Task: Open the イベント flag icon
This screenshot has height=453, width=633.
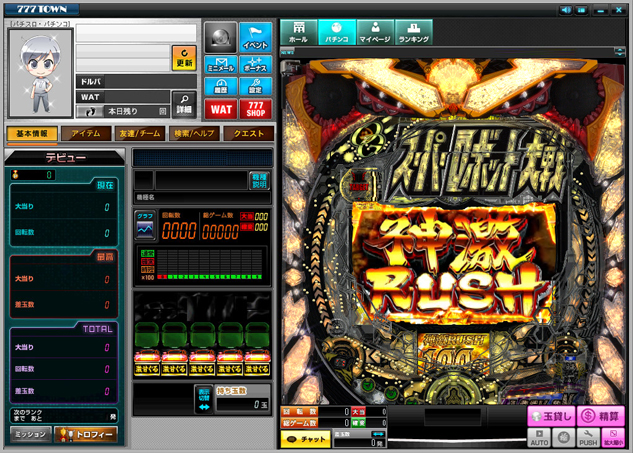Action: [256, 38]
